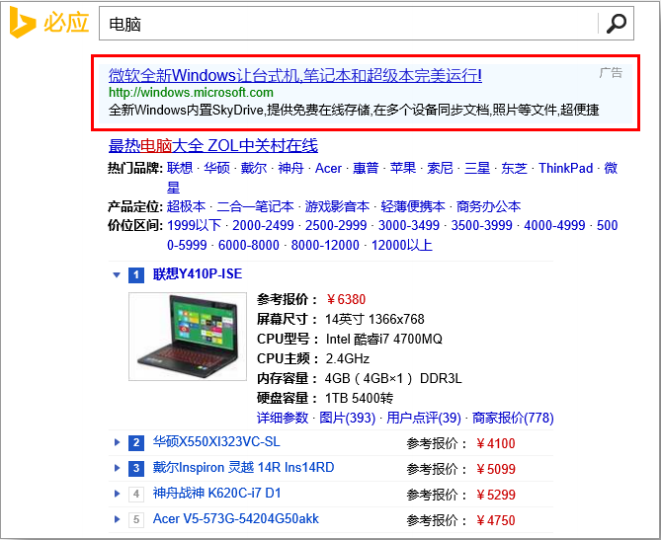The height and width of the screenshot is (540, 661).
Task: Click the ¥5299 price
Action: click(x=496, y=495)
